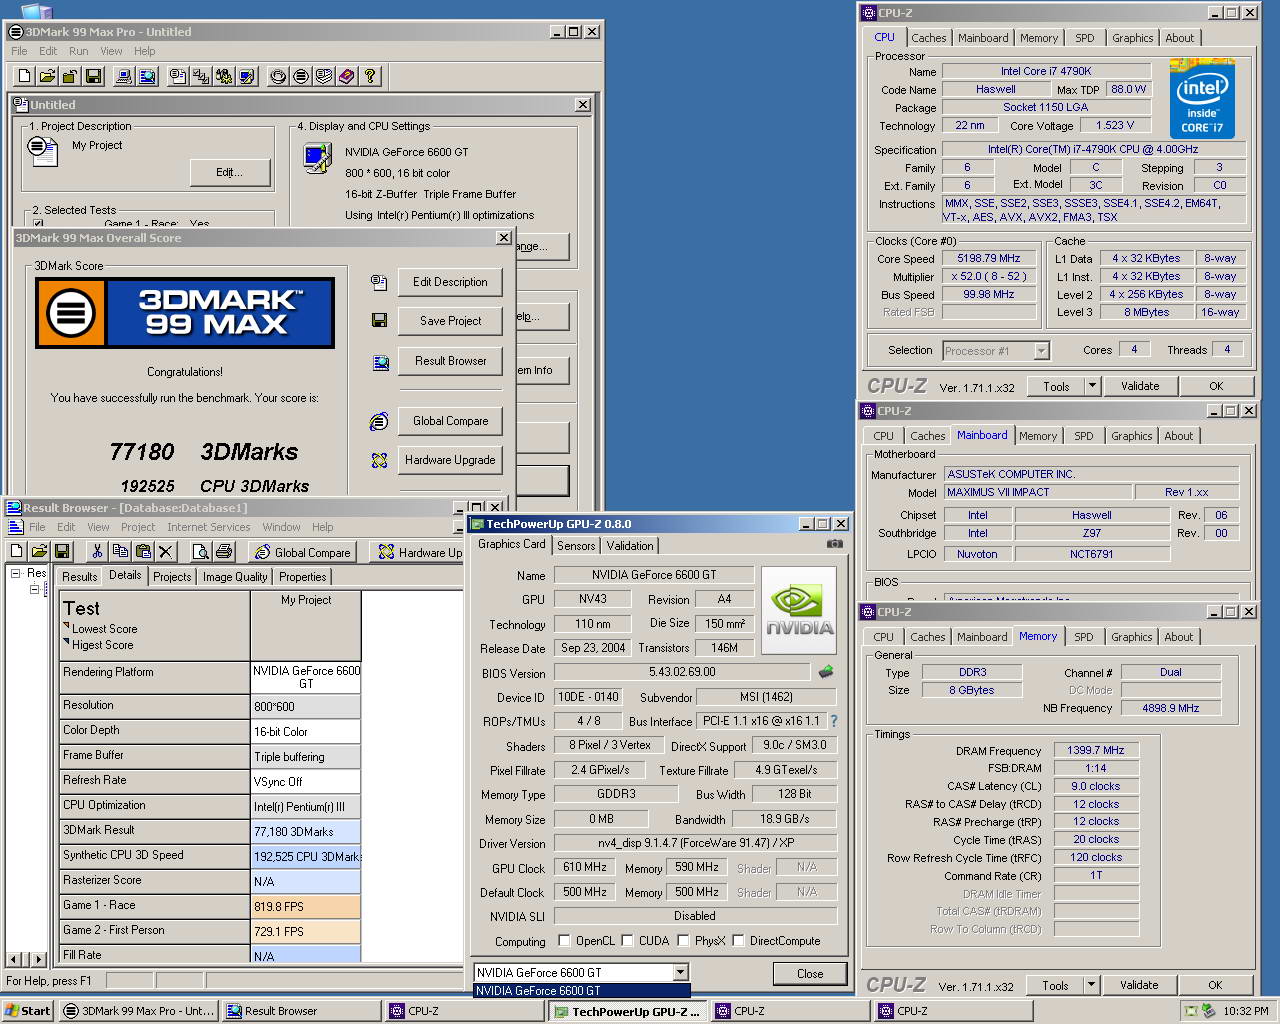The width and height of the screenshot is (1280, 1024).
Task: Collapse the Res root tree node
Action: [x=16, y=573]
